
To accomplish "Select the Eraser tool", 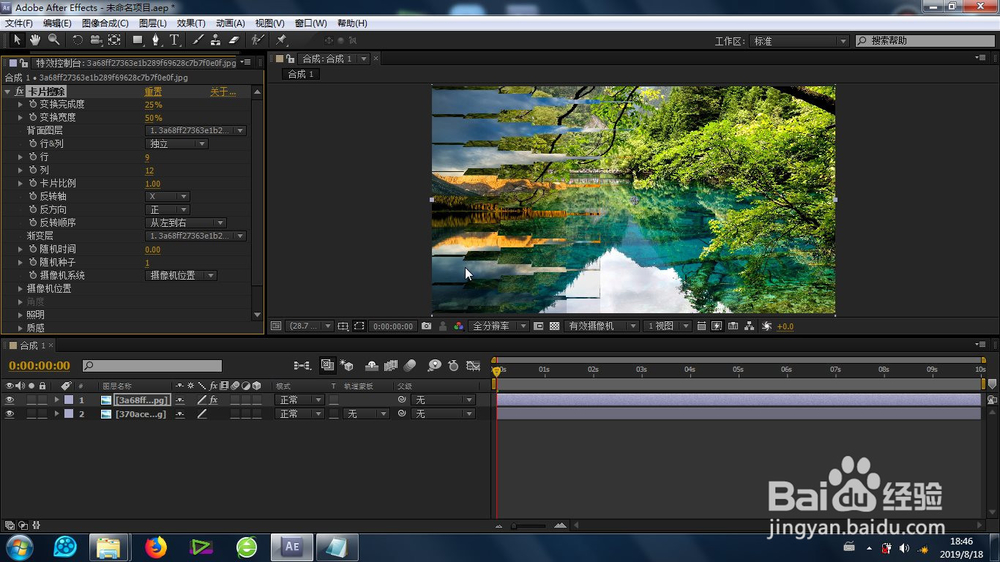I will (234, 40).
